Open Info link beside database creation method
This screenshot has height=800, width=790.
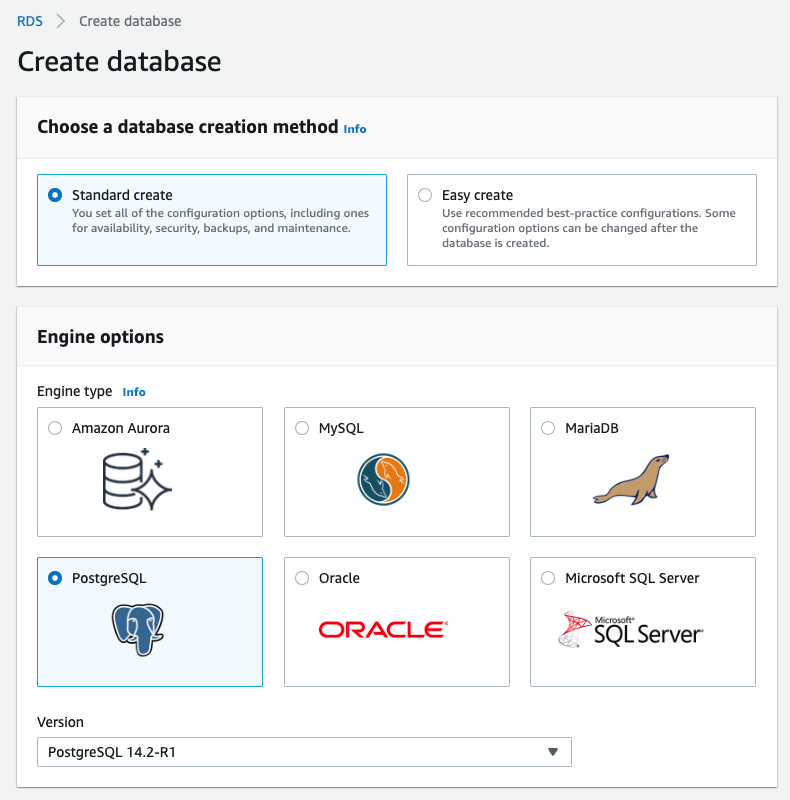[355, 129]
